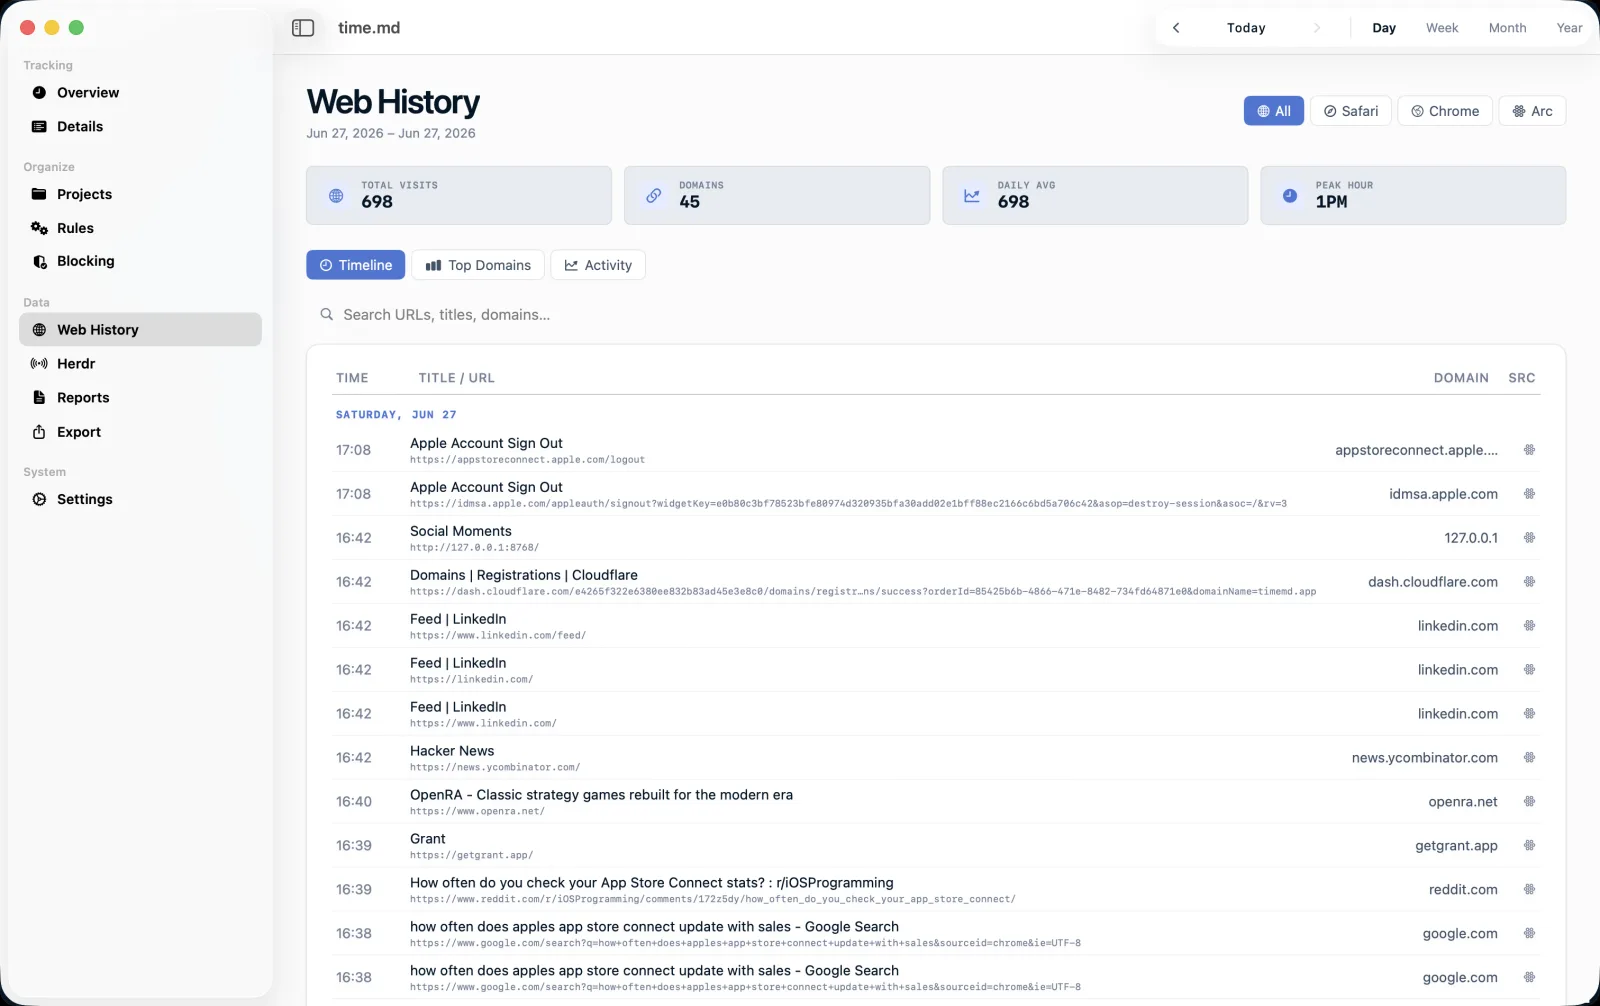Focus the Search URLs field
This screenshot has width=1600, height=1006.
(x=936, y=315)
